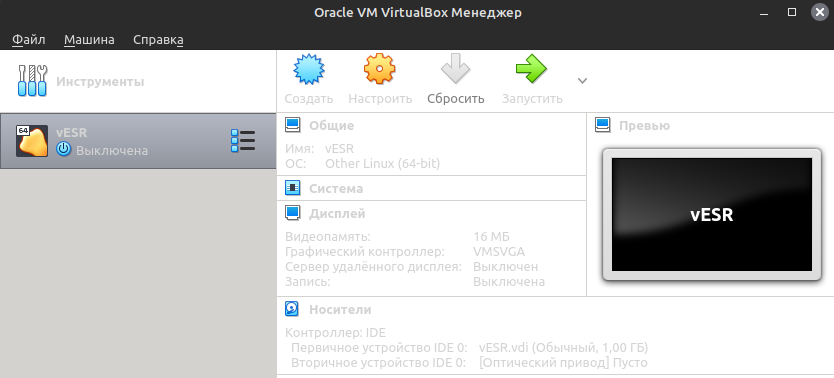This screenshot has width=834, height=378.
Task: Click the Создать new VM starburst icon
Action: pos(308,69)
